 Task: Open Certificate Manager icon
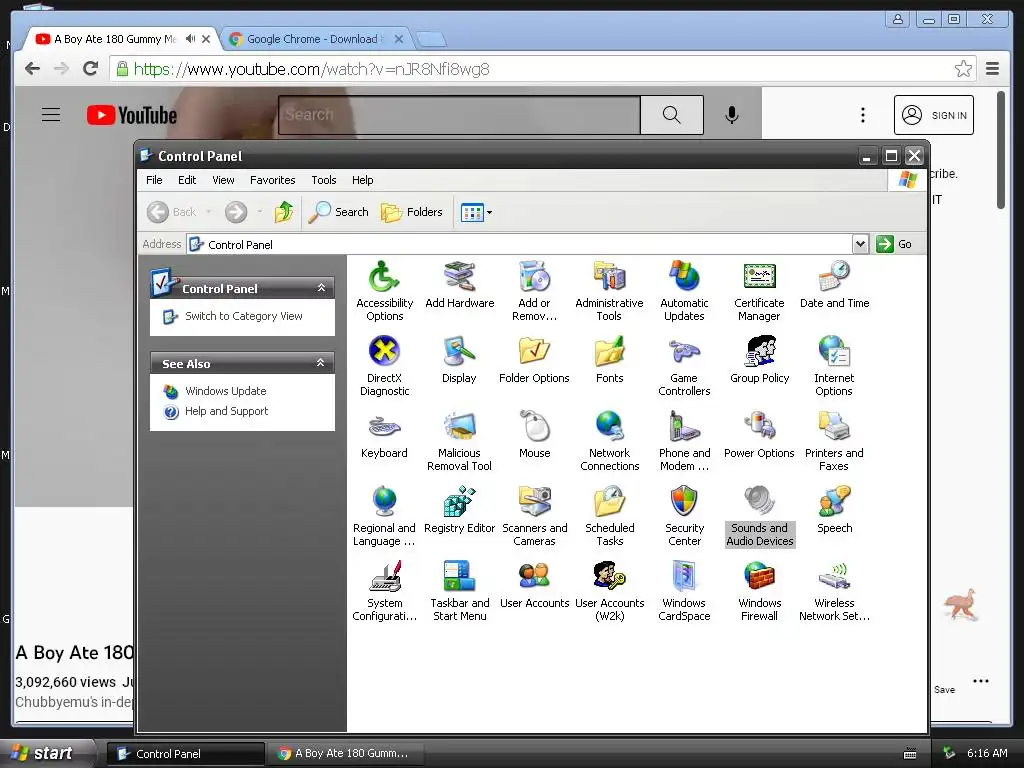(759, 291)
